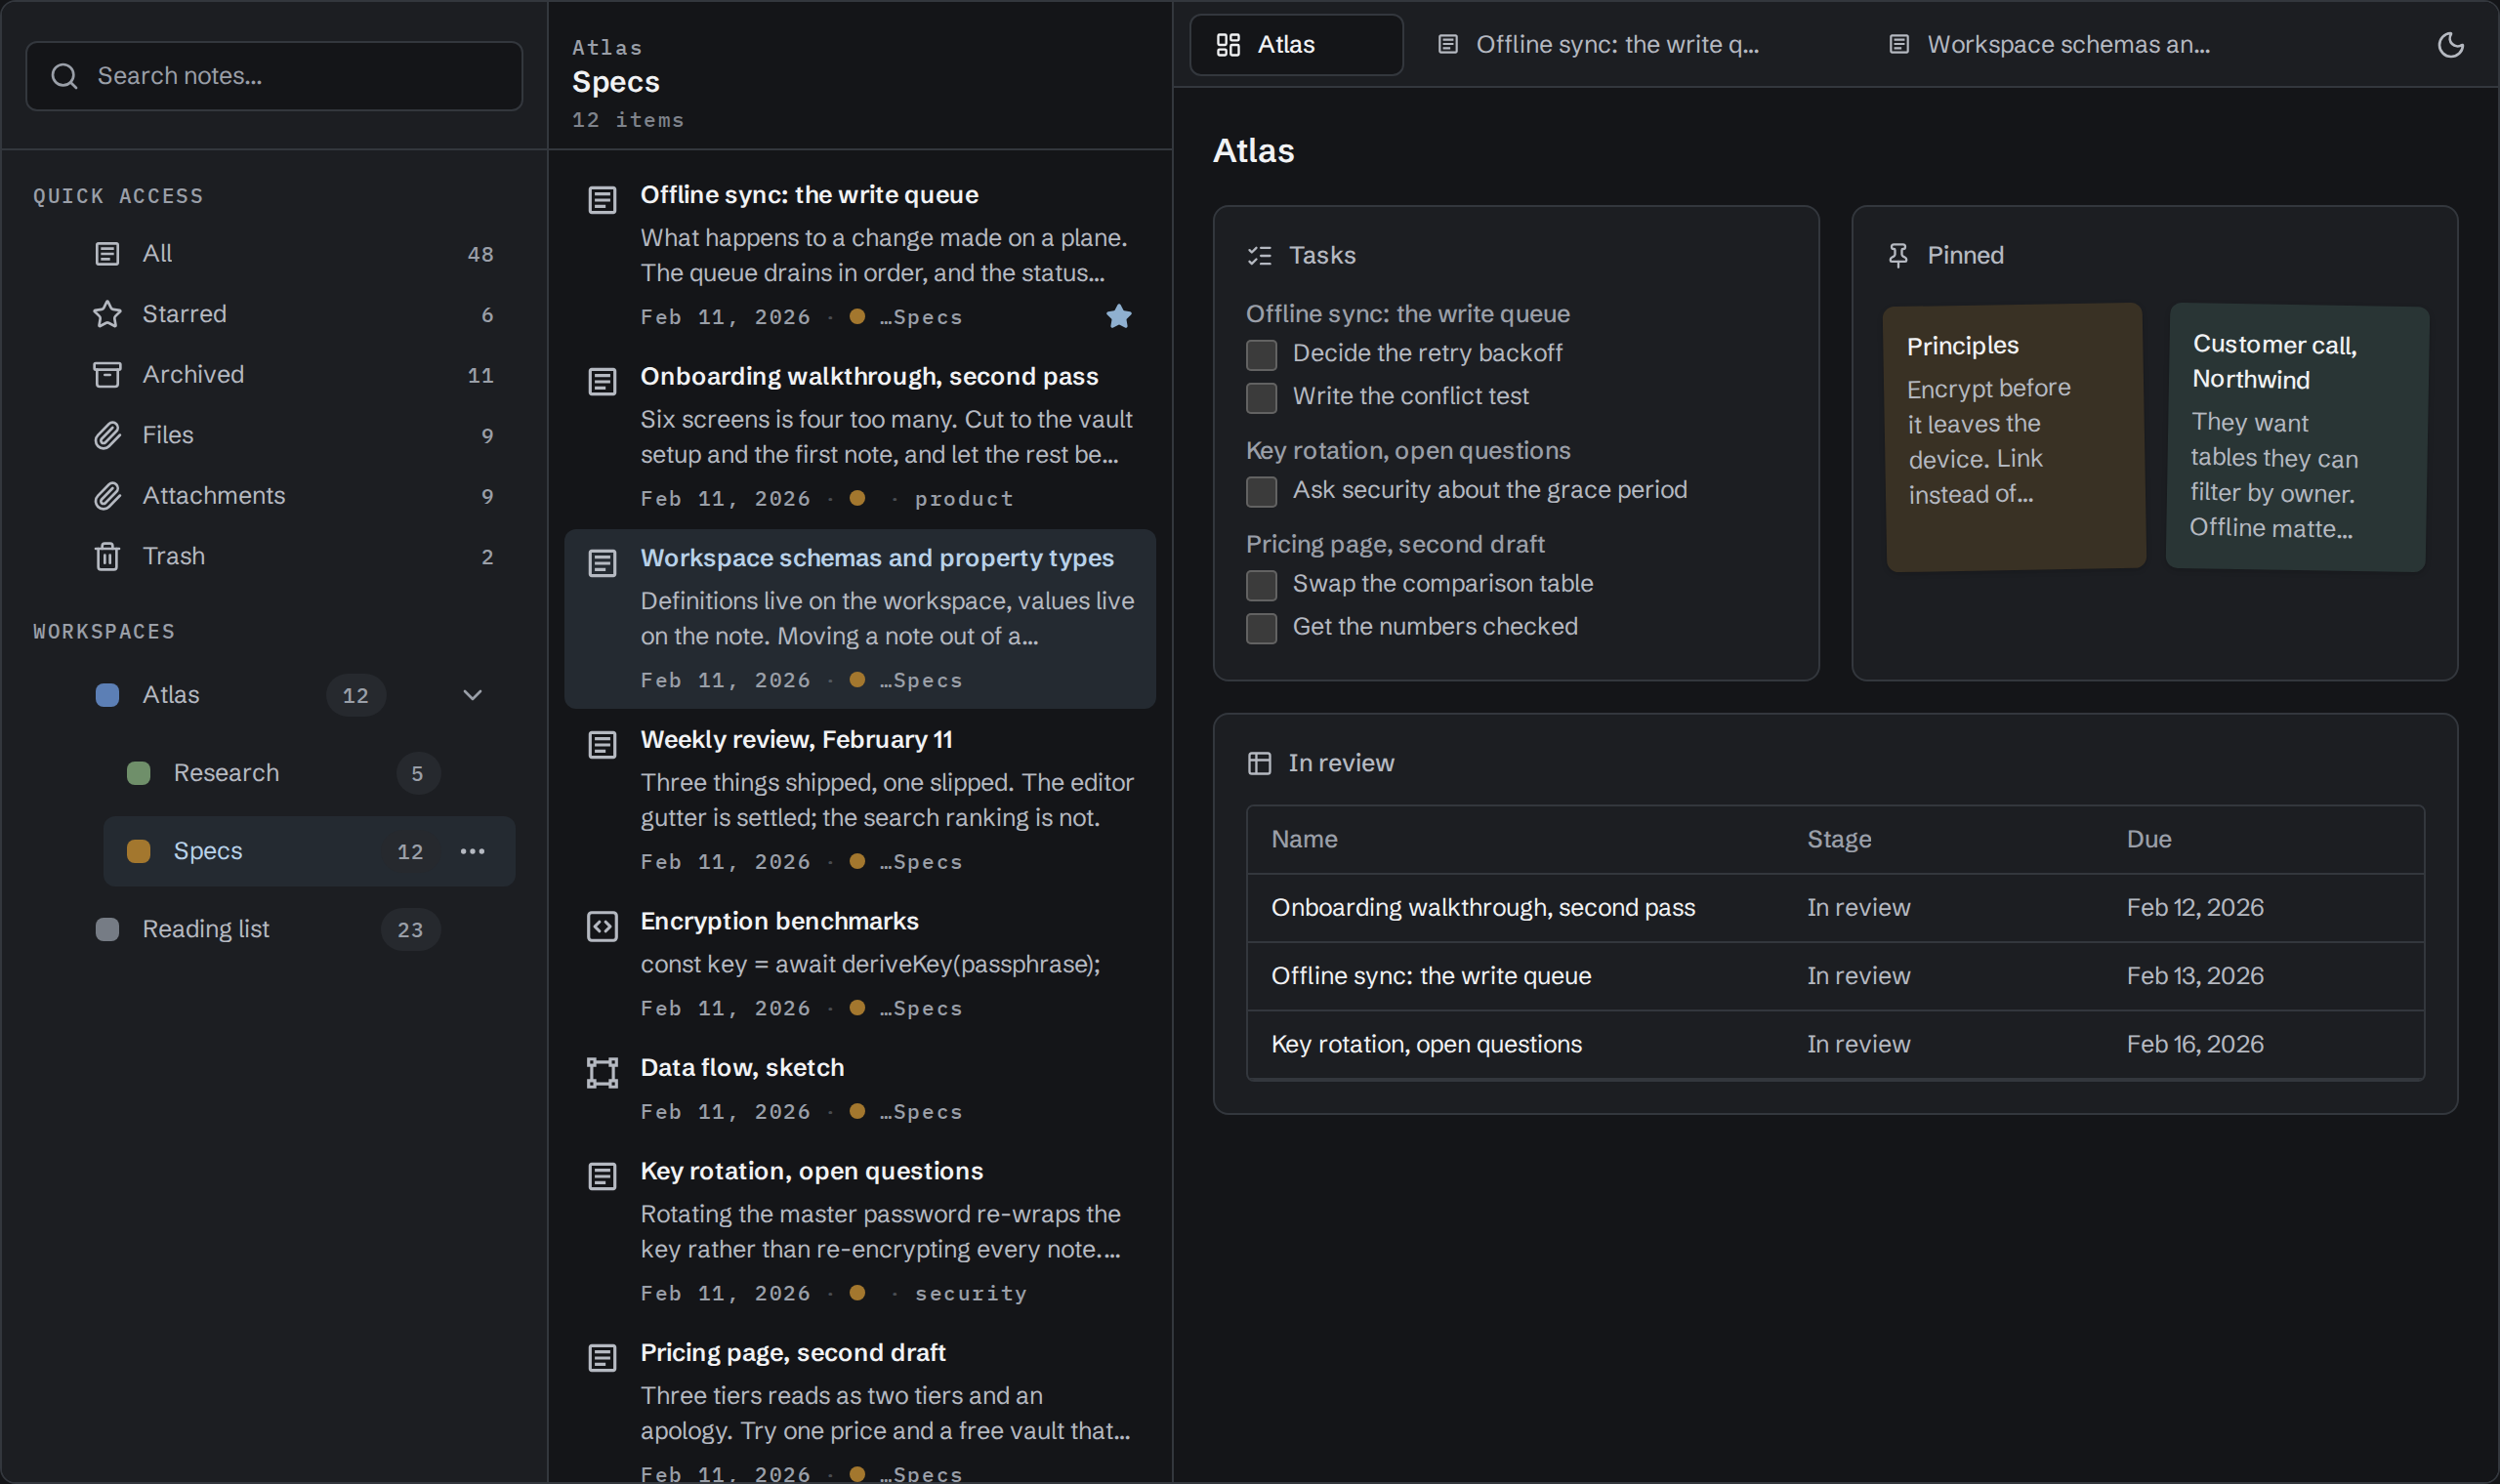Image resolution: width=2500 pixels, height=1484 pixels.
Task: Check Decide the retry backoff task
Action: tap(1262, 354)
